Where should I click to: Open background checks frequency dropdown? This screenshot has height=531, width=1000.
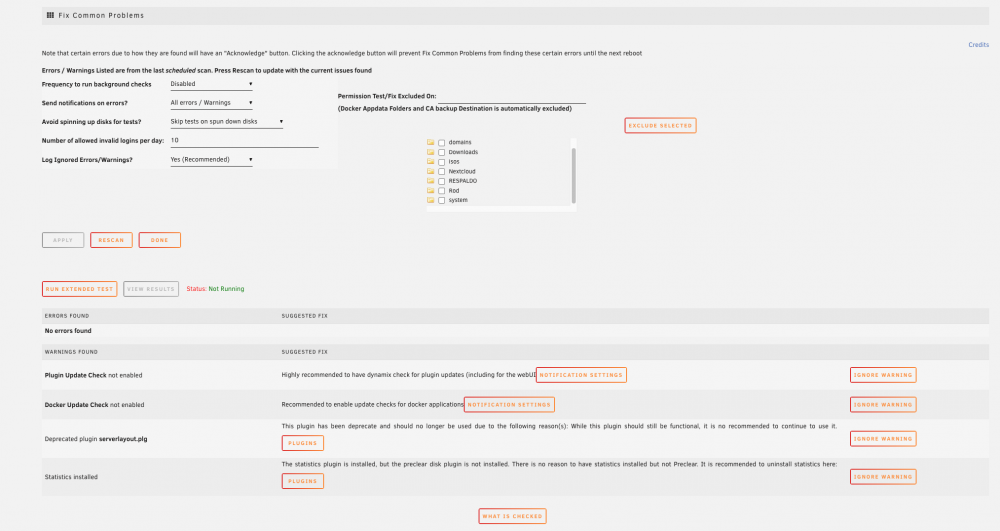pos(211,84)
